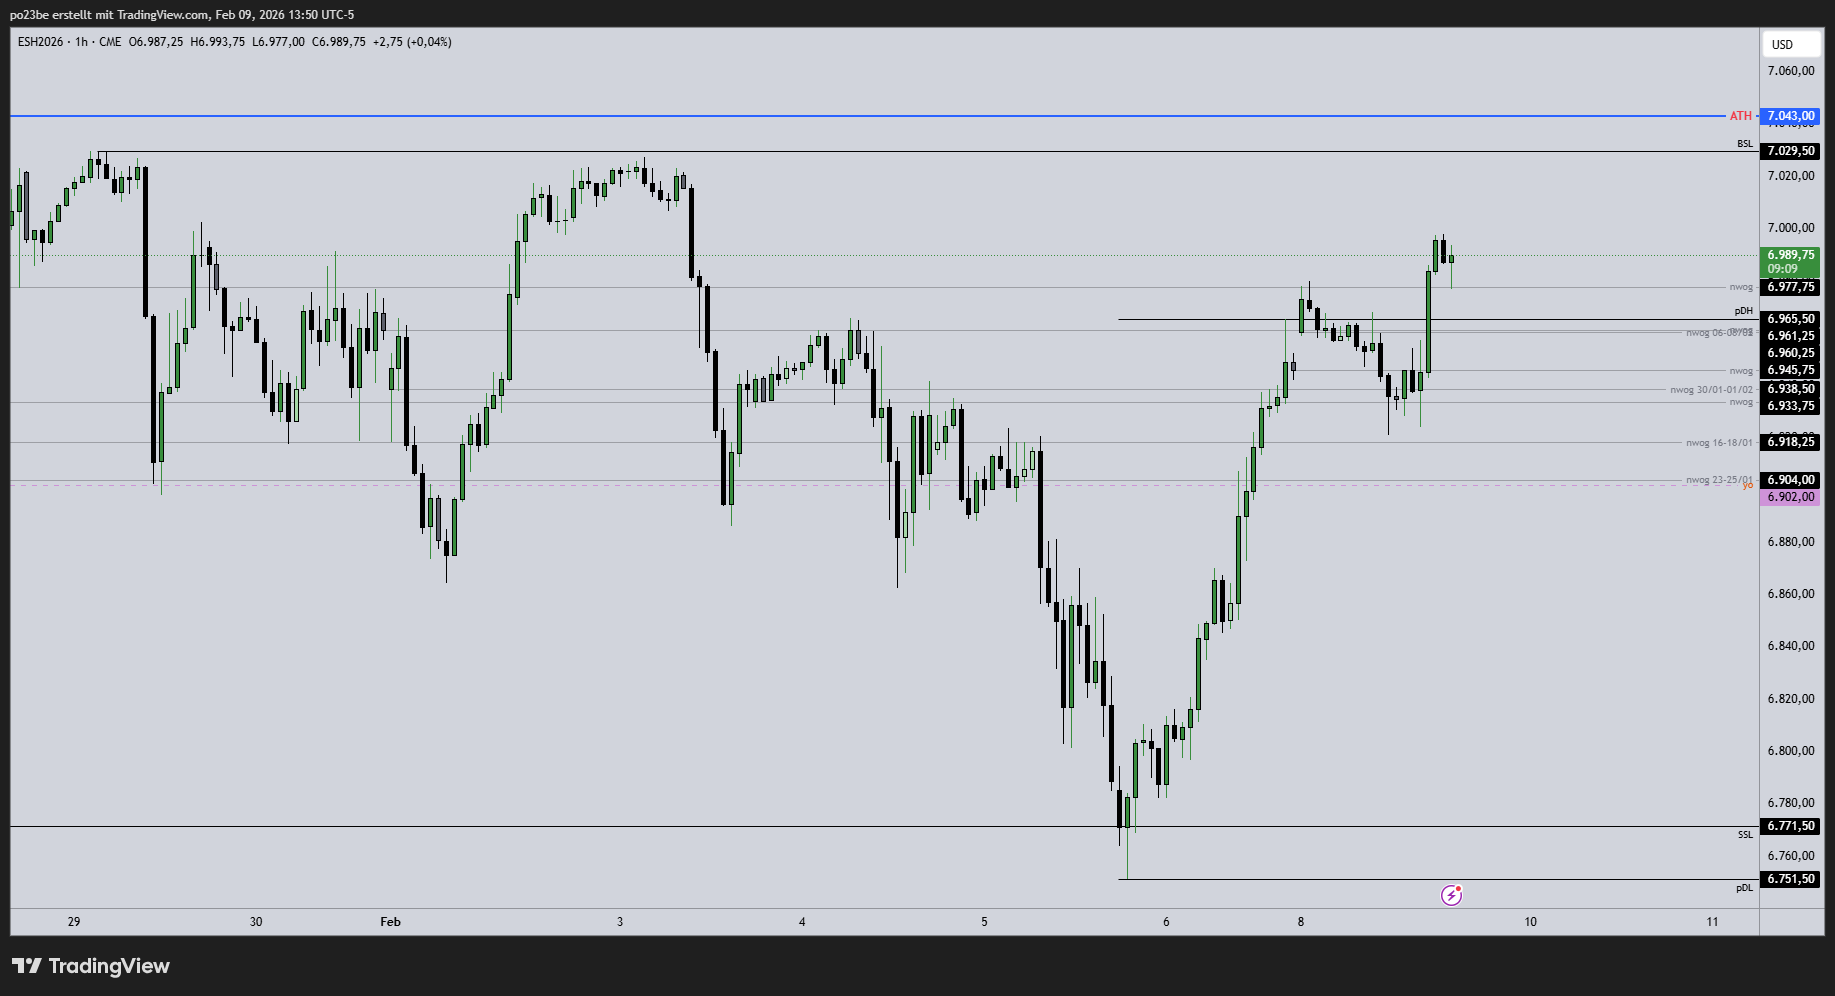Click the nwog 16-18/01 label
The height and width of the screenshot is (996, 1835).
1719,443
